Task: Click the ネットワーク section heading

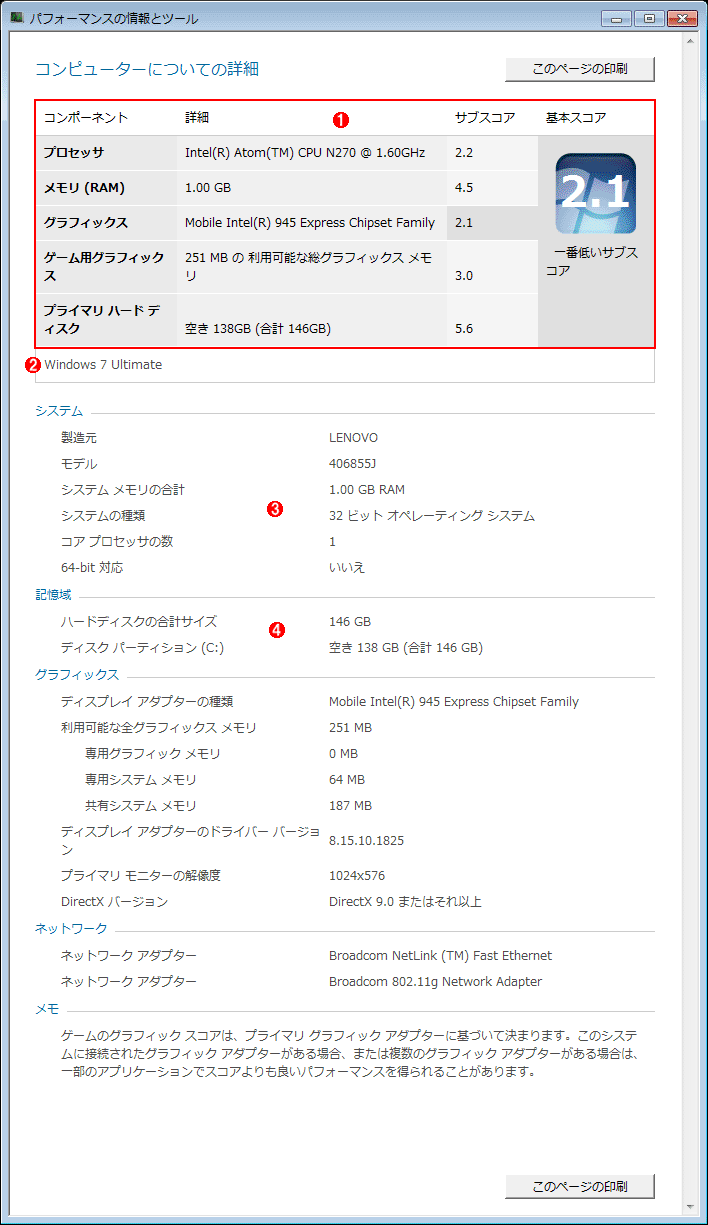Action: pyautogui.click(x=69, y=929)
